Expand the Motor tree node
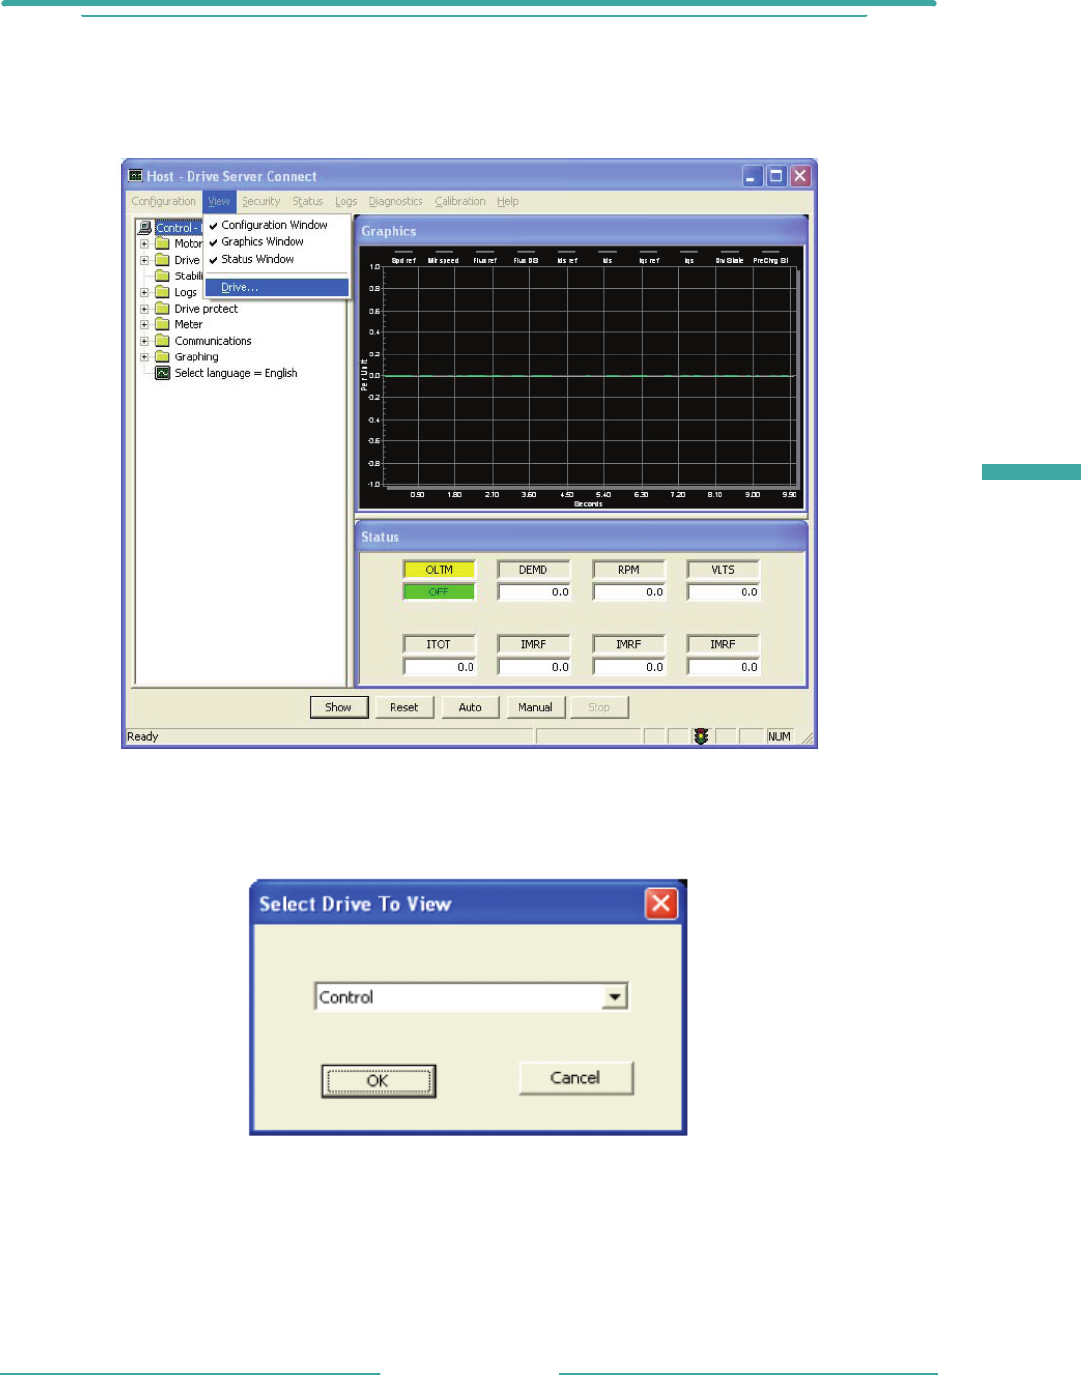Screen dimensions: 1081x1394 coord(144,244)
